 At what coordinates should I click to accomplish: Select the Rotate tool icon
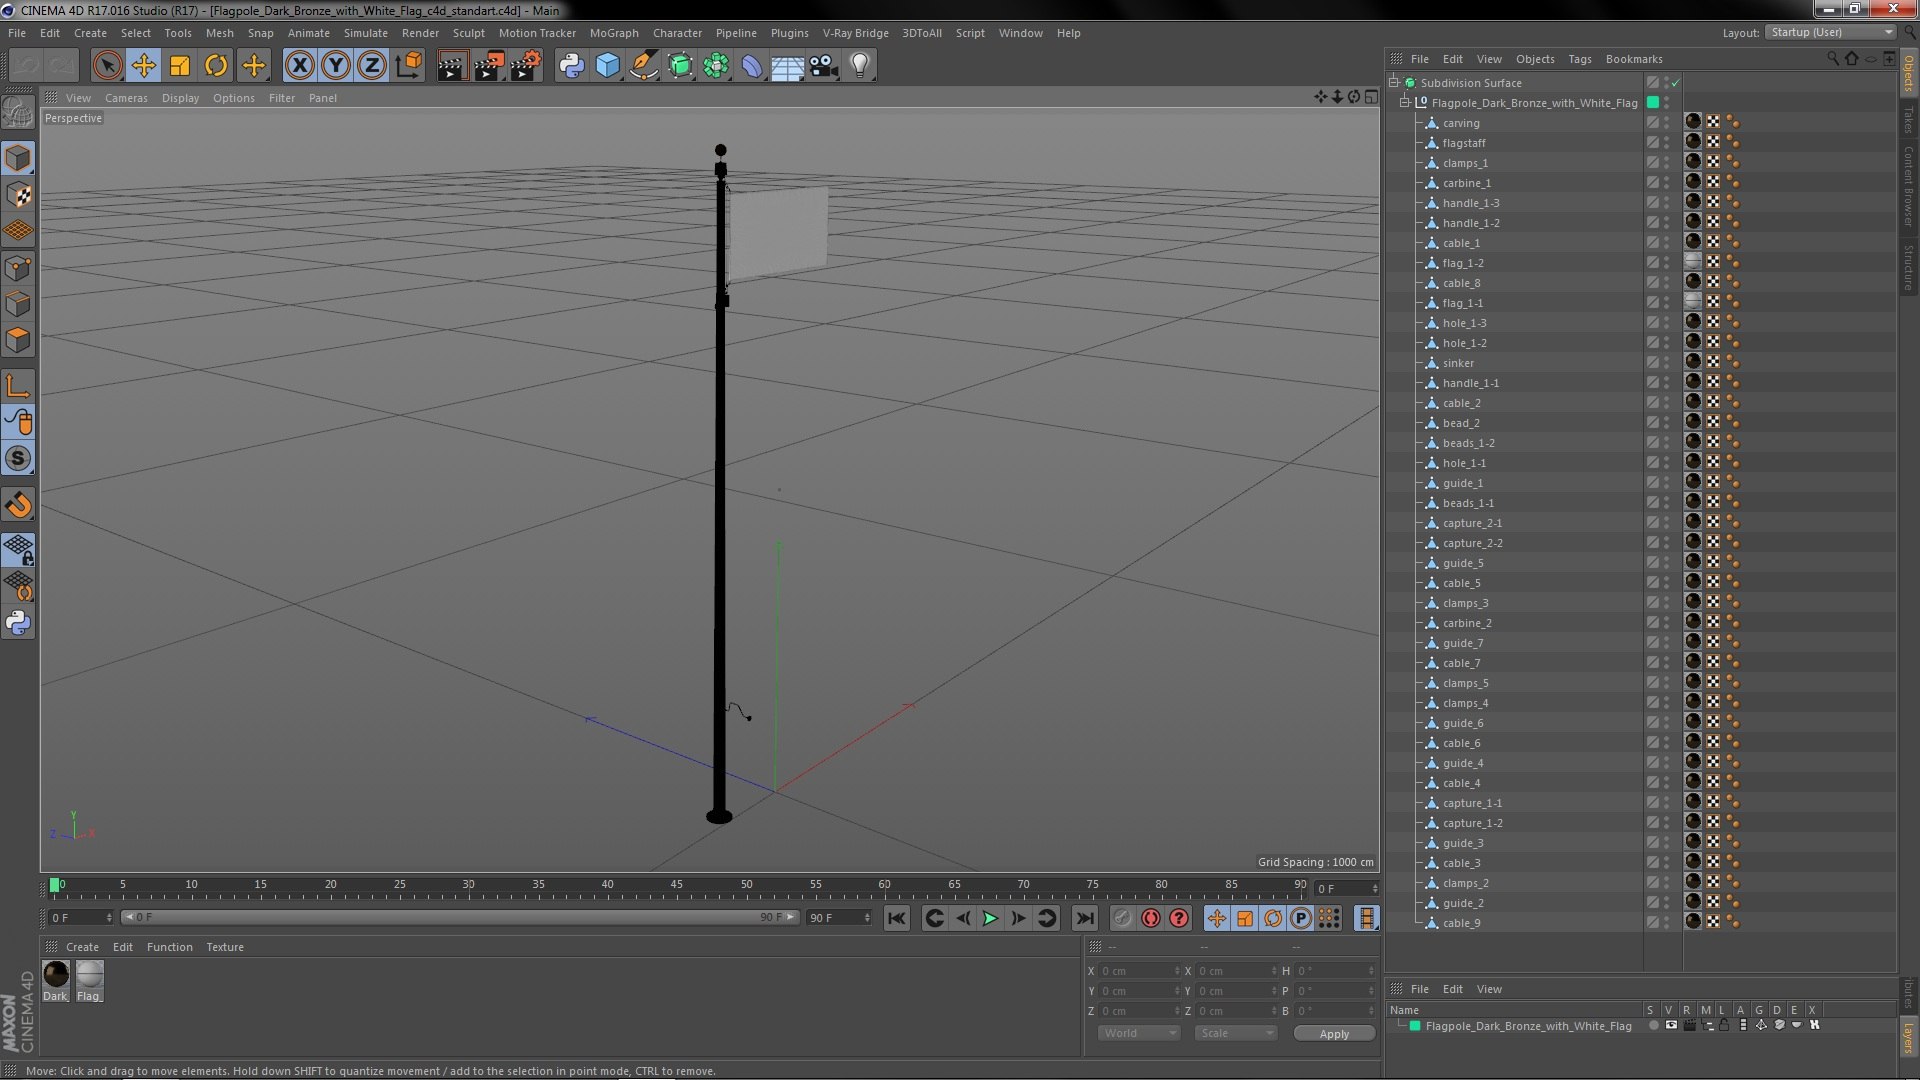point(216,66)
